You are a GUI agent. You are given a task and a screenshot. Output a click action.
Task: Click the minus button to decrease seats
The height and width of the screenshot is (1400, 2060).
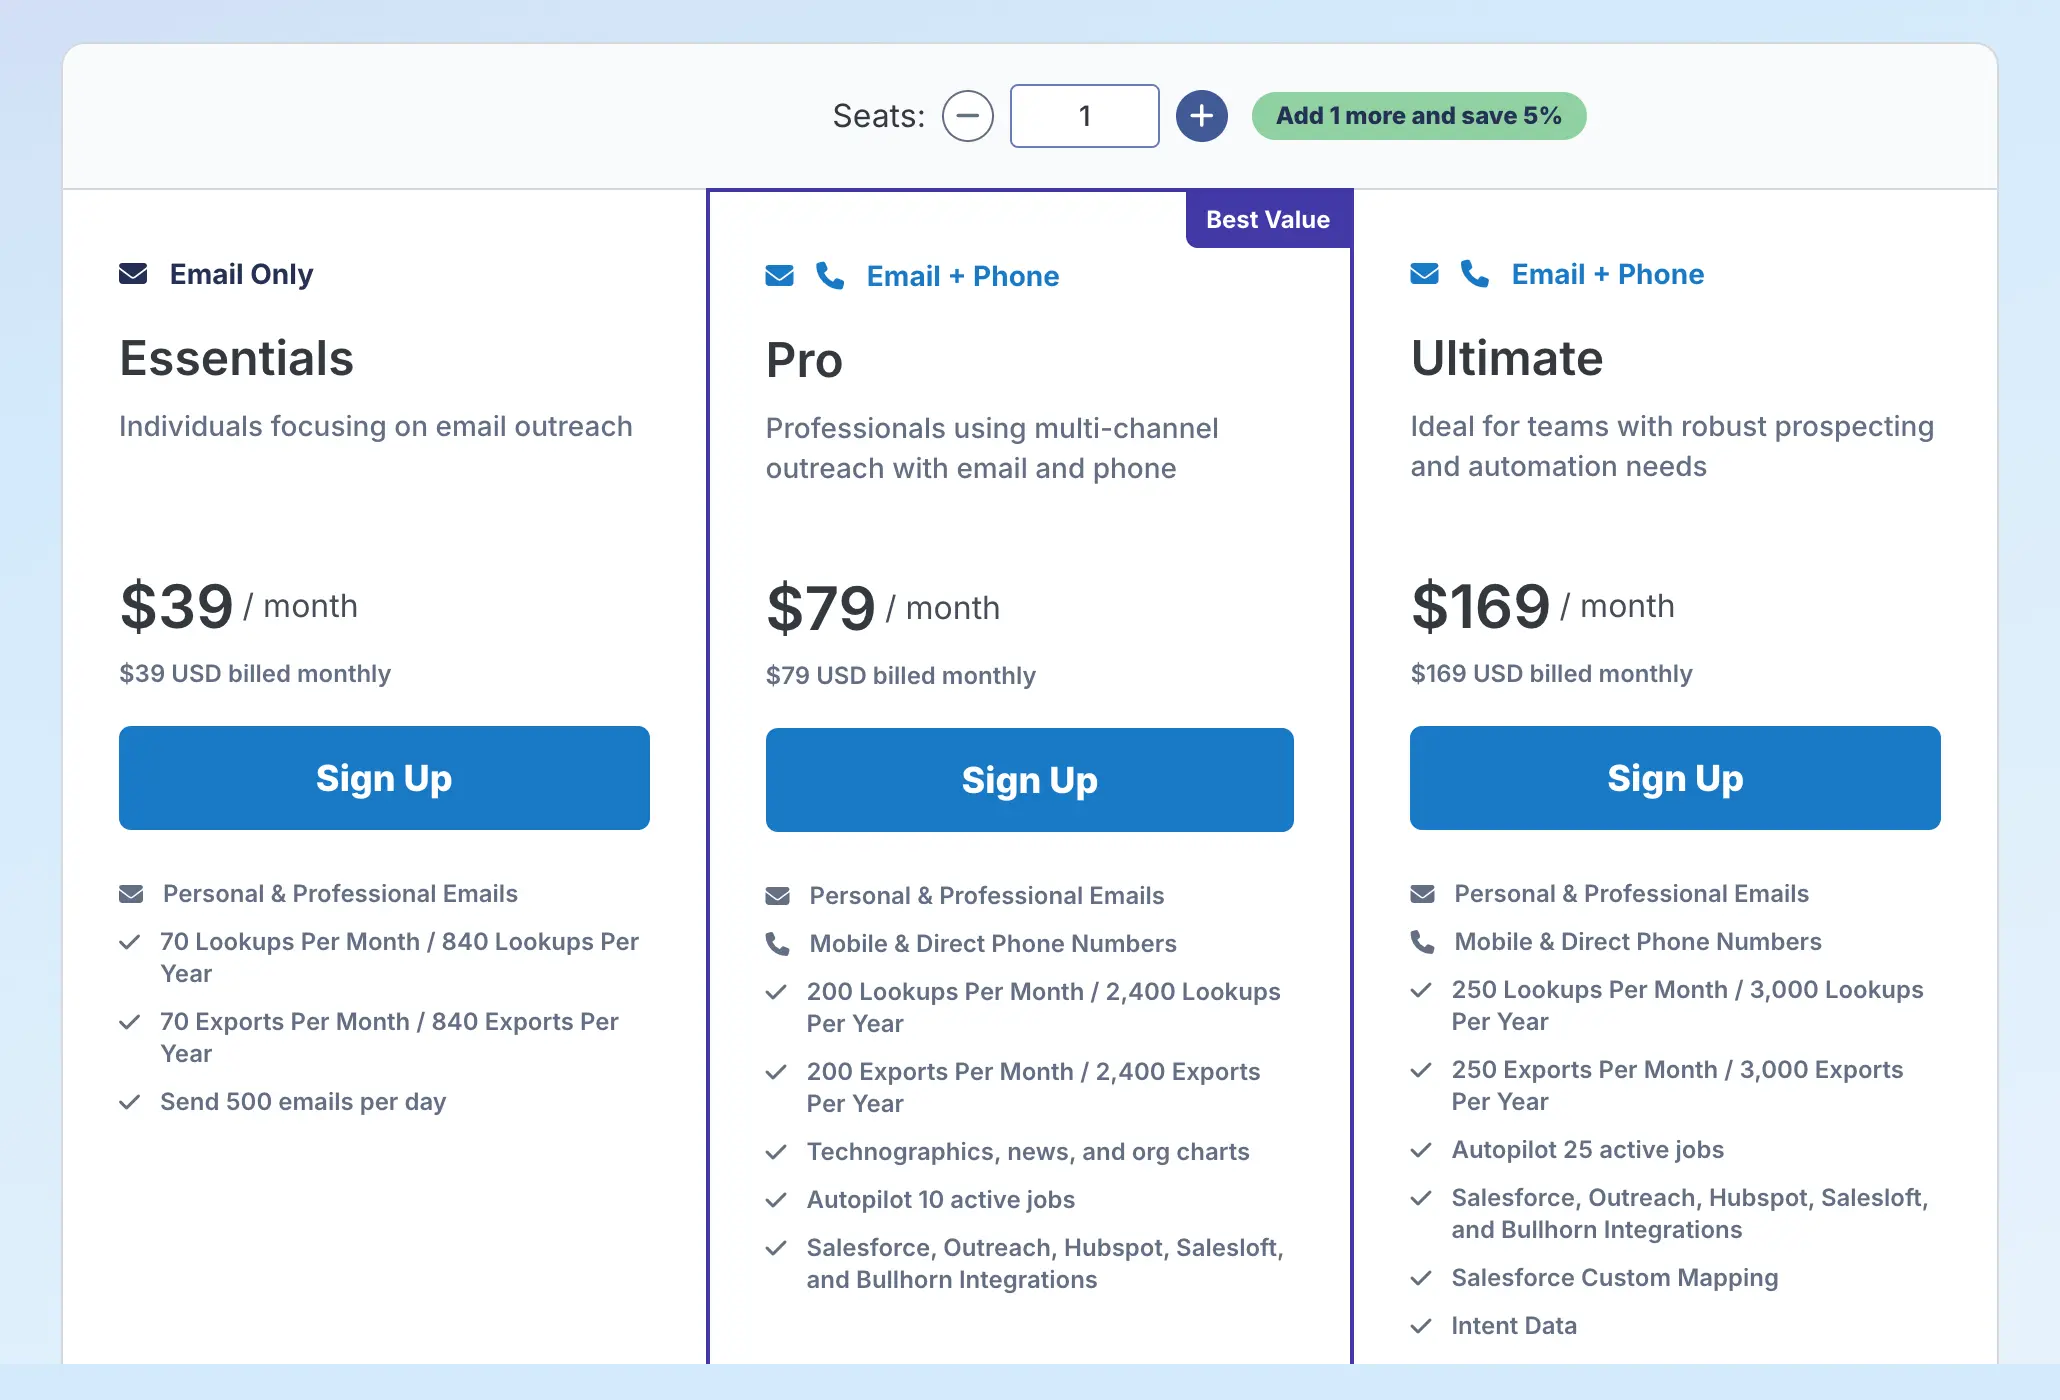click(967, 116)
